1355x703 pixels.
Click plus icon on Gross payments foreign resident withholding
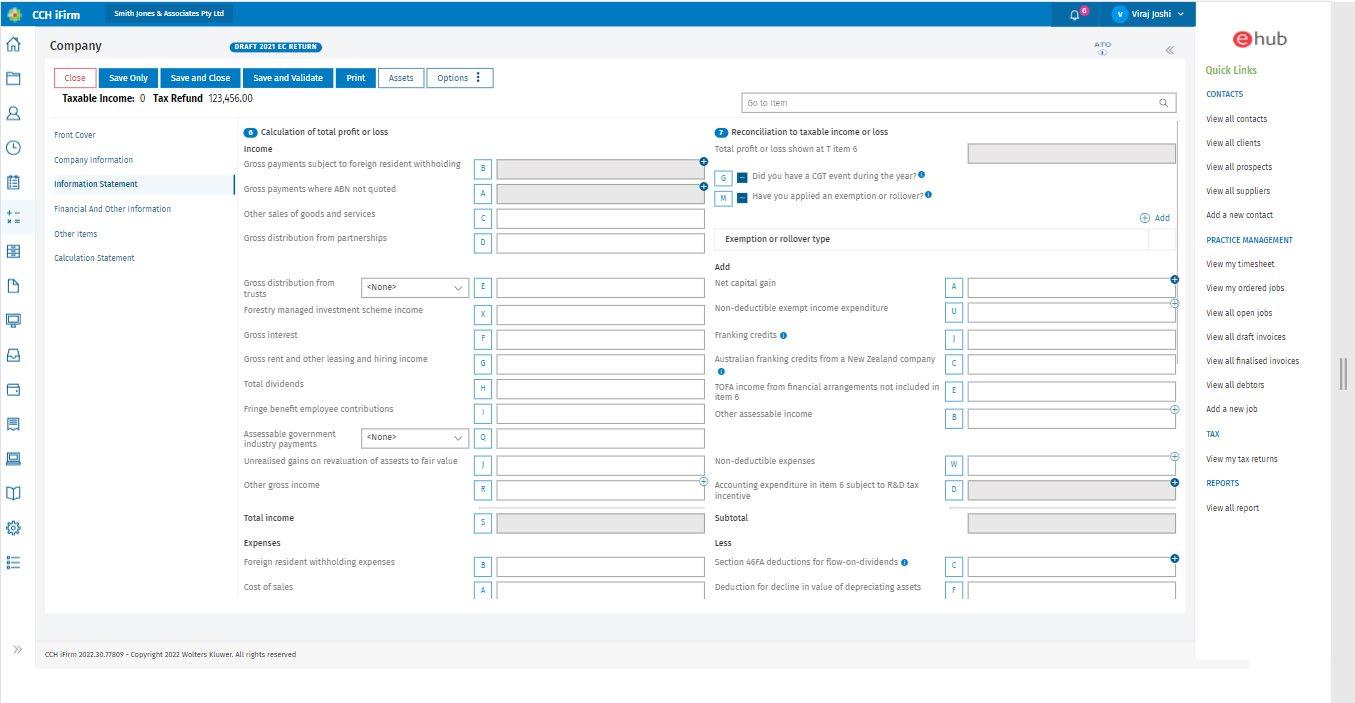coord(703,161)
